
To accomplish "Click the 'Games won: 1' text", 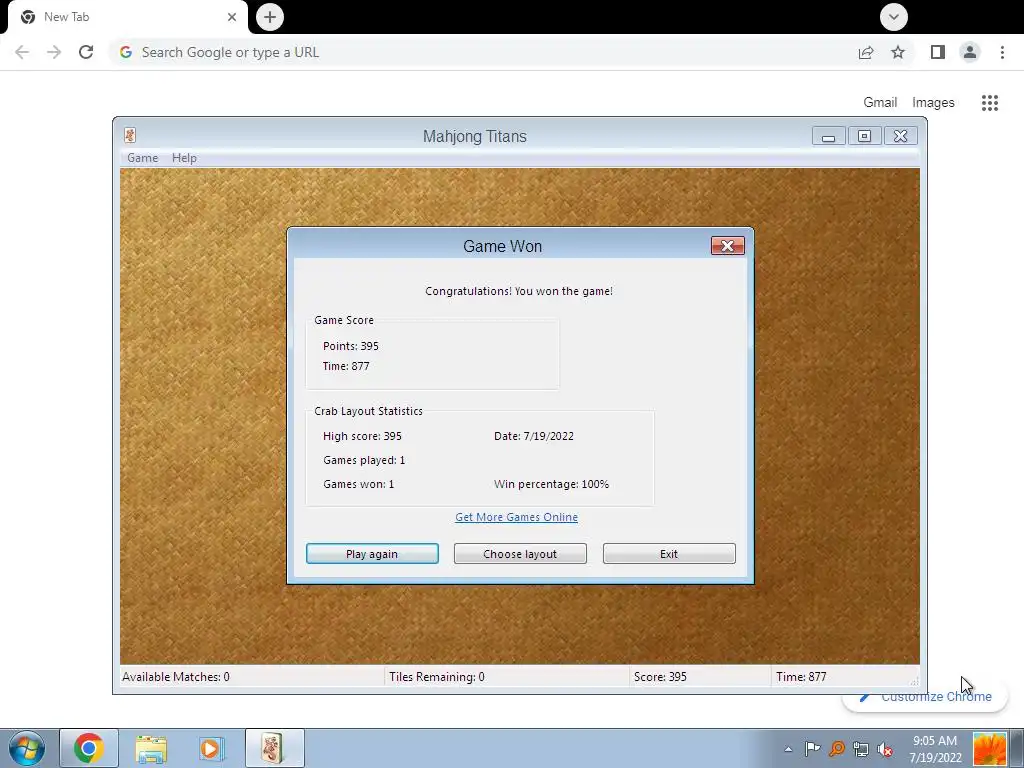I will pyautogui.click(x=359, y=485).
